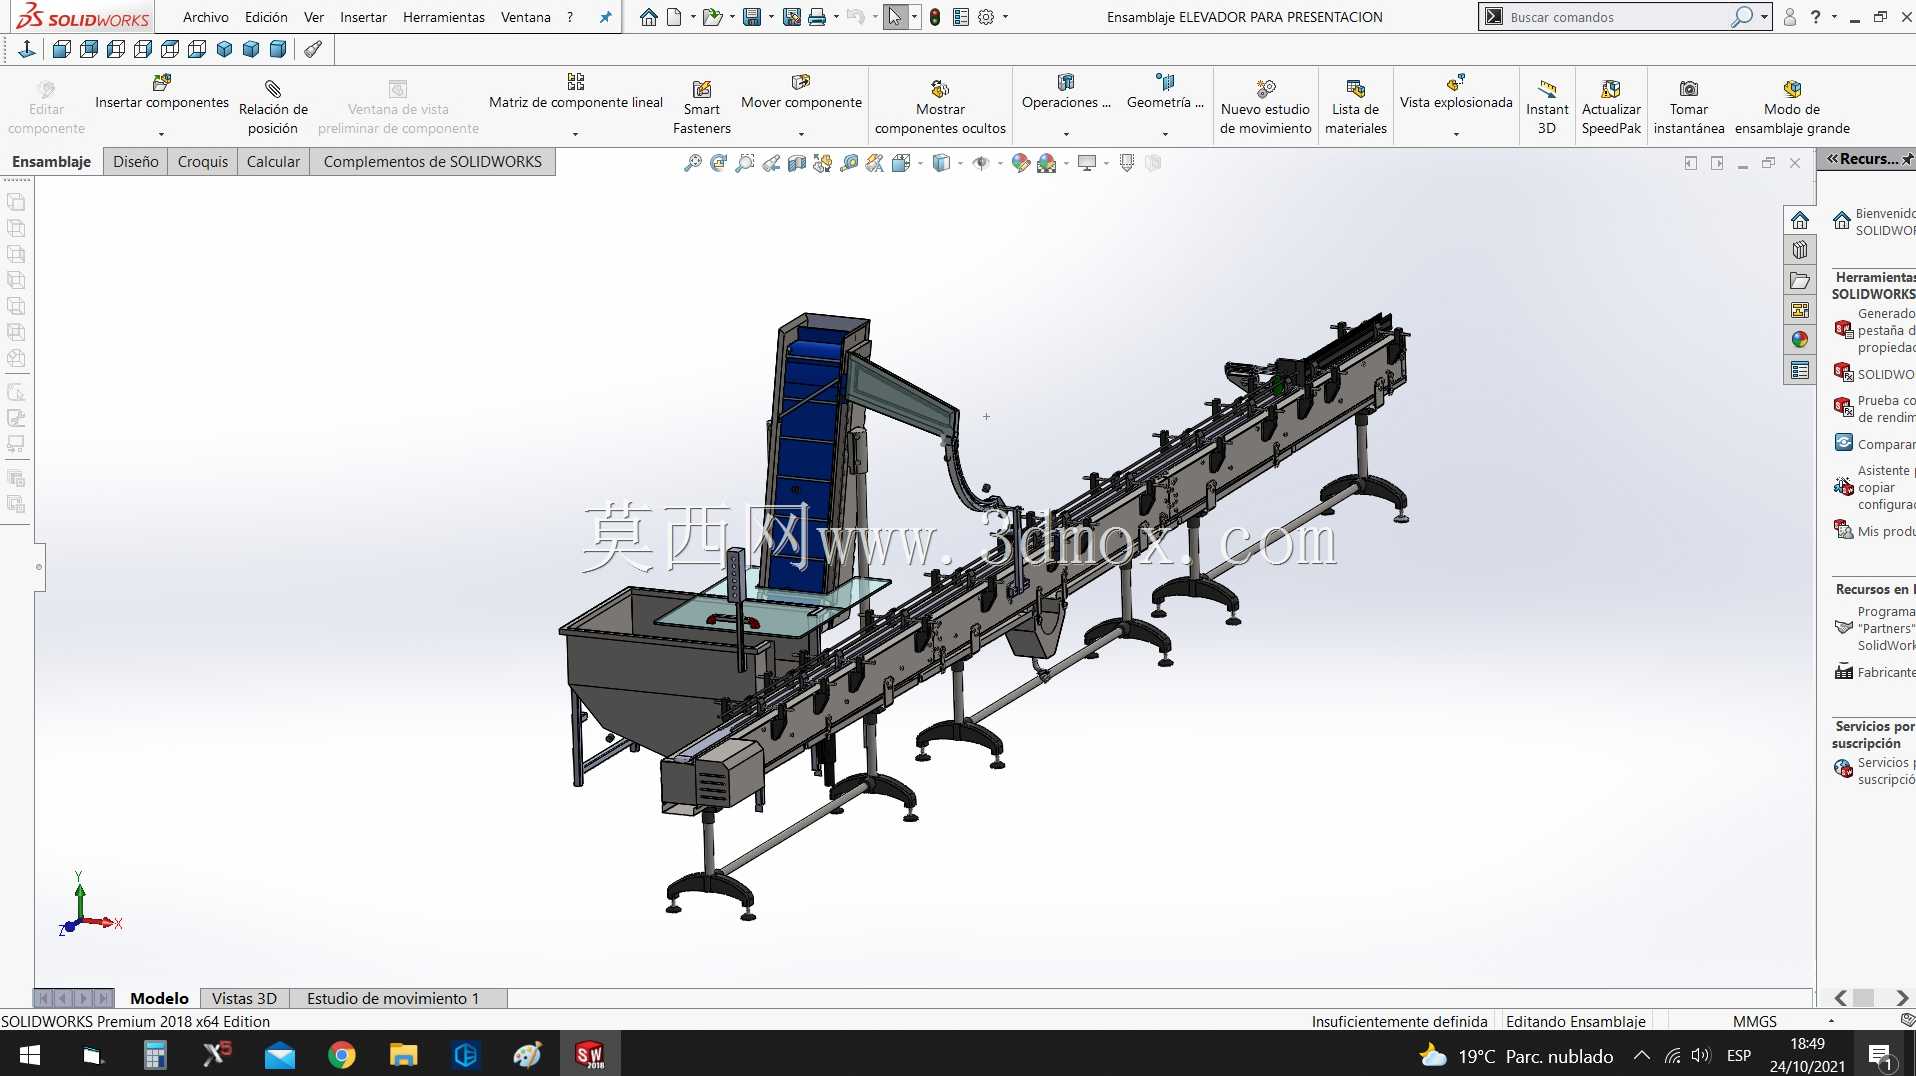Toggle the select cursor tool

895,17
